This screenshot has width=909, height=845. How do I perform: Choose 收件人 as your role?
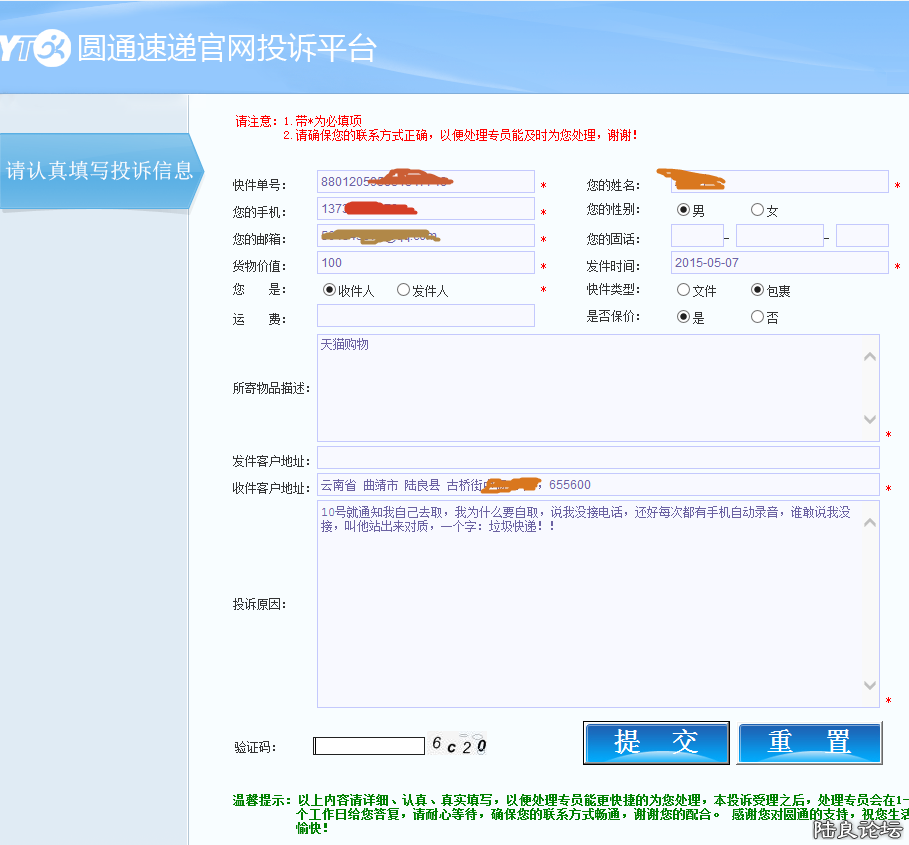331,289
